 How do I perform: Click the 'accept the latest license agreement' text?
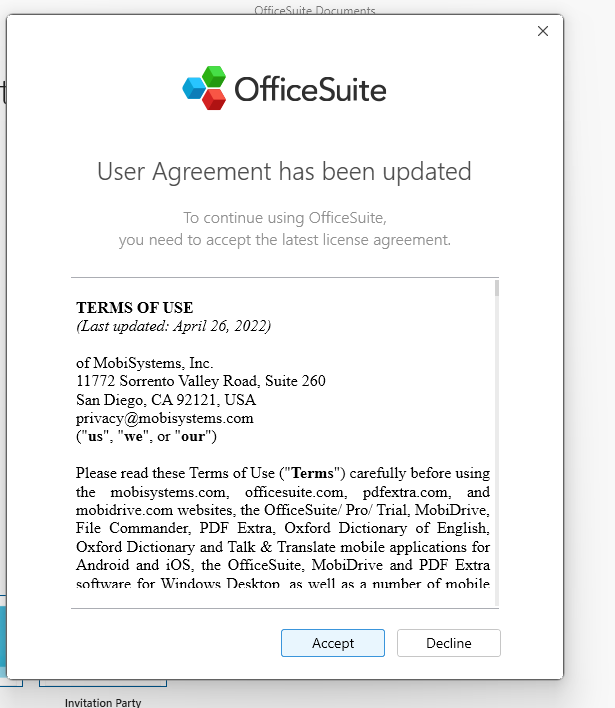(284, 240)
